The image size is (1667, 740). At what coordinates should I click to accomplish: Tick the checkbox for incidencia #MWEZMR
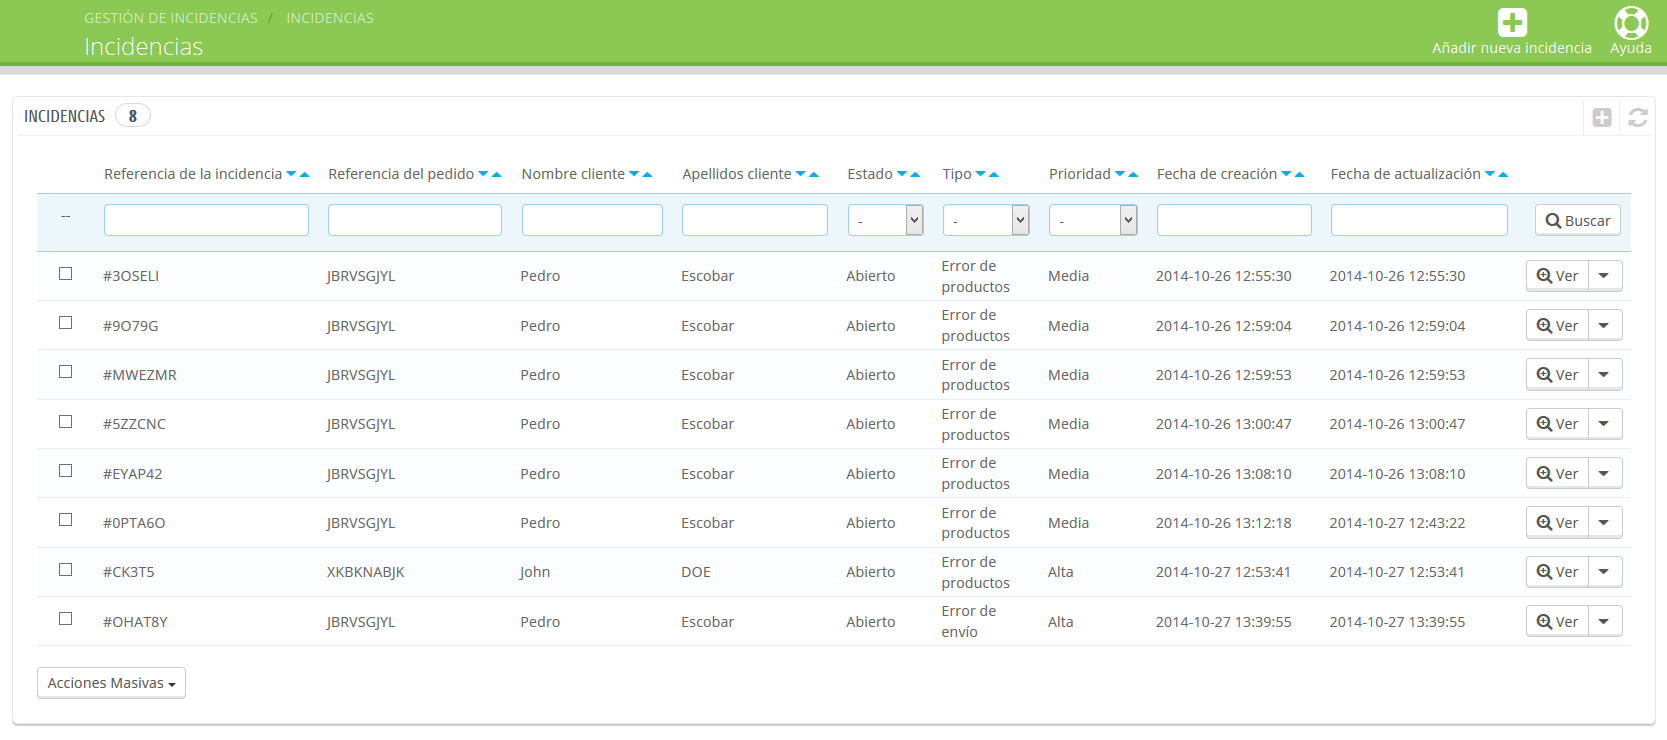coord(66,372)
